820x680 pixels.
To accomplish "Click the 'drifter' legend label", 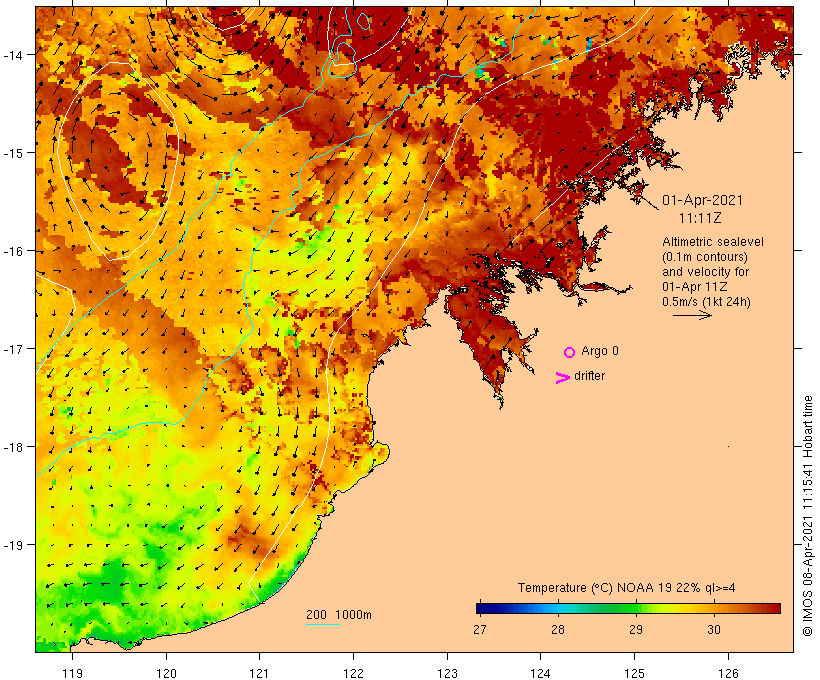I will click(589, 376).
